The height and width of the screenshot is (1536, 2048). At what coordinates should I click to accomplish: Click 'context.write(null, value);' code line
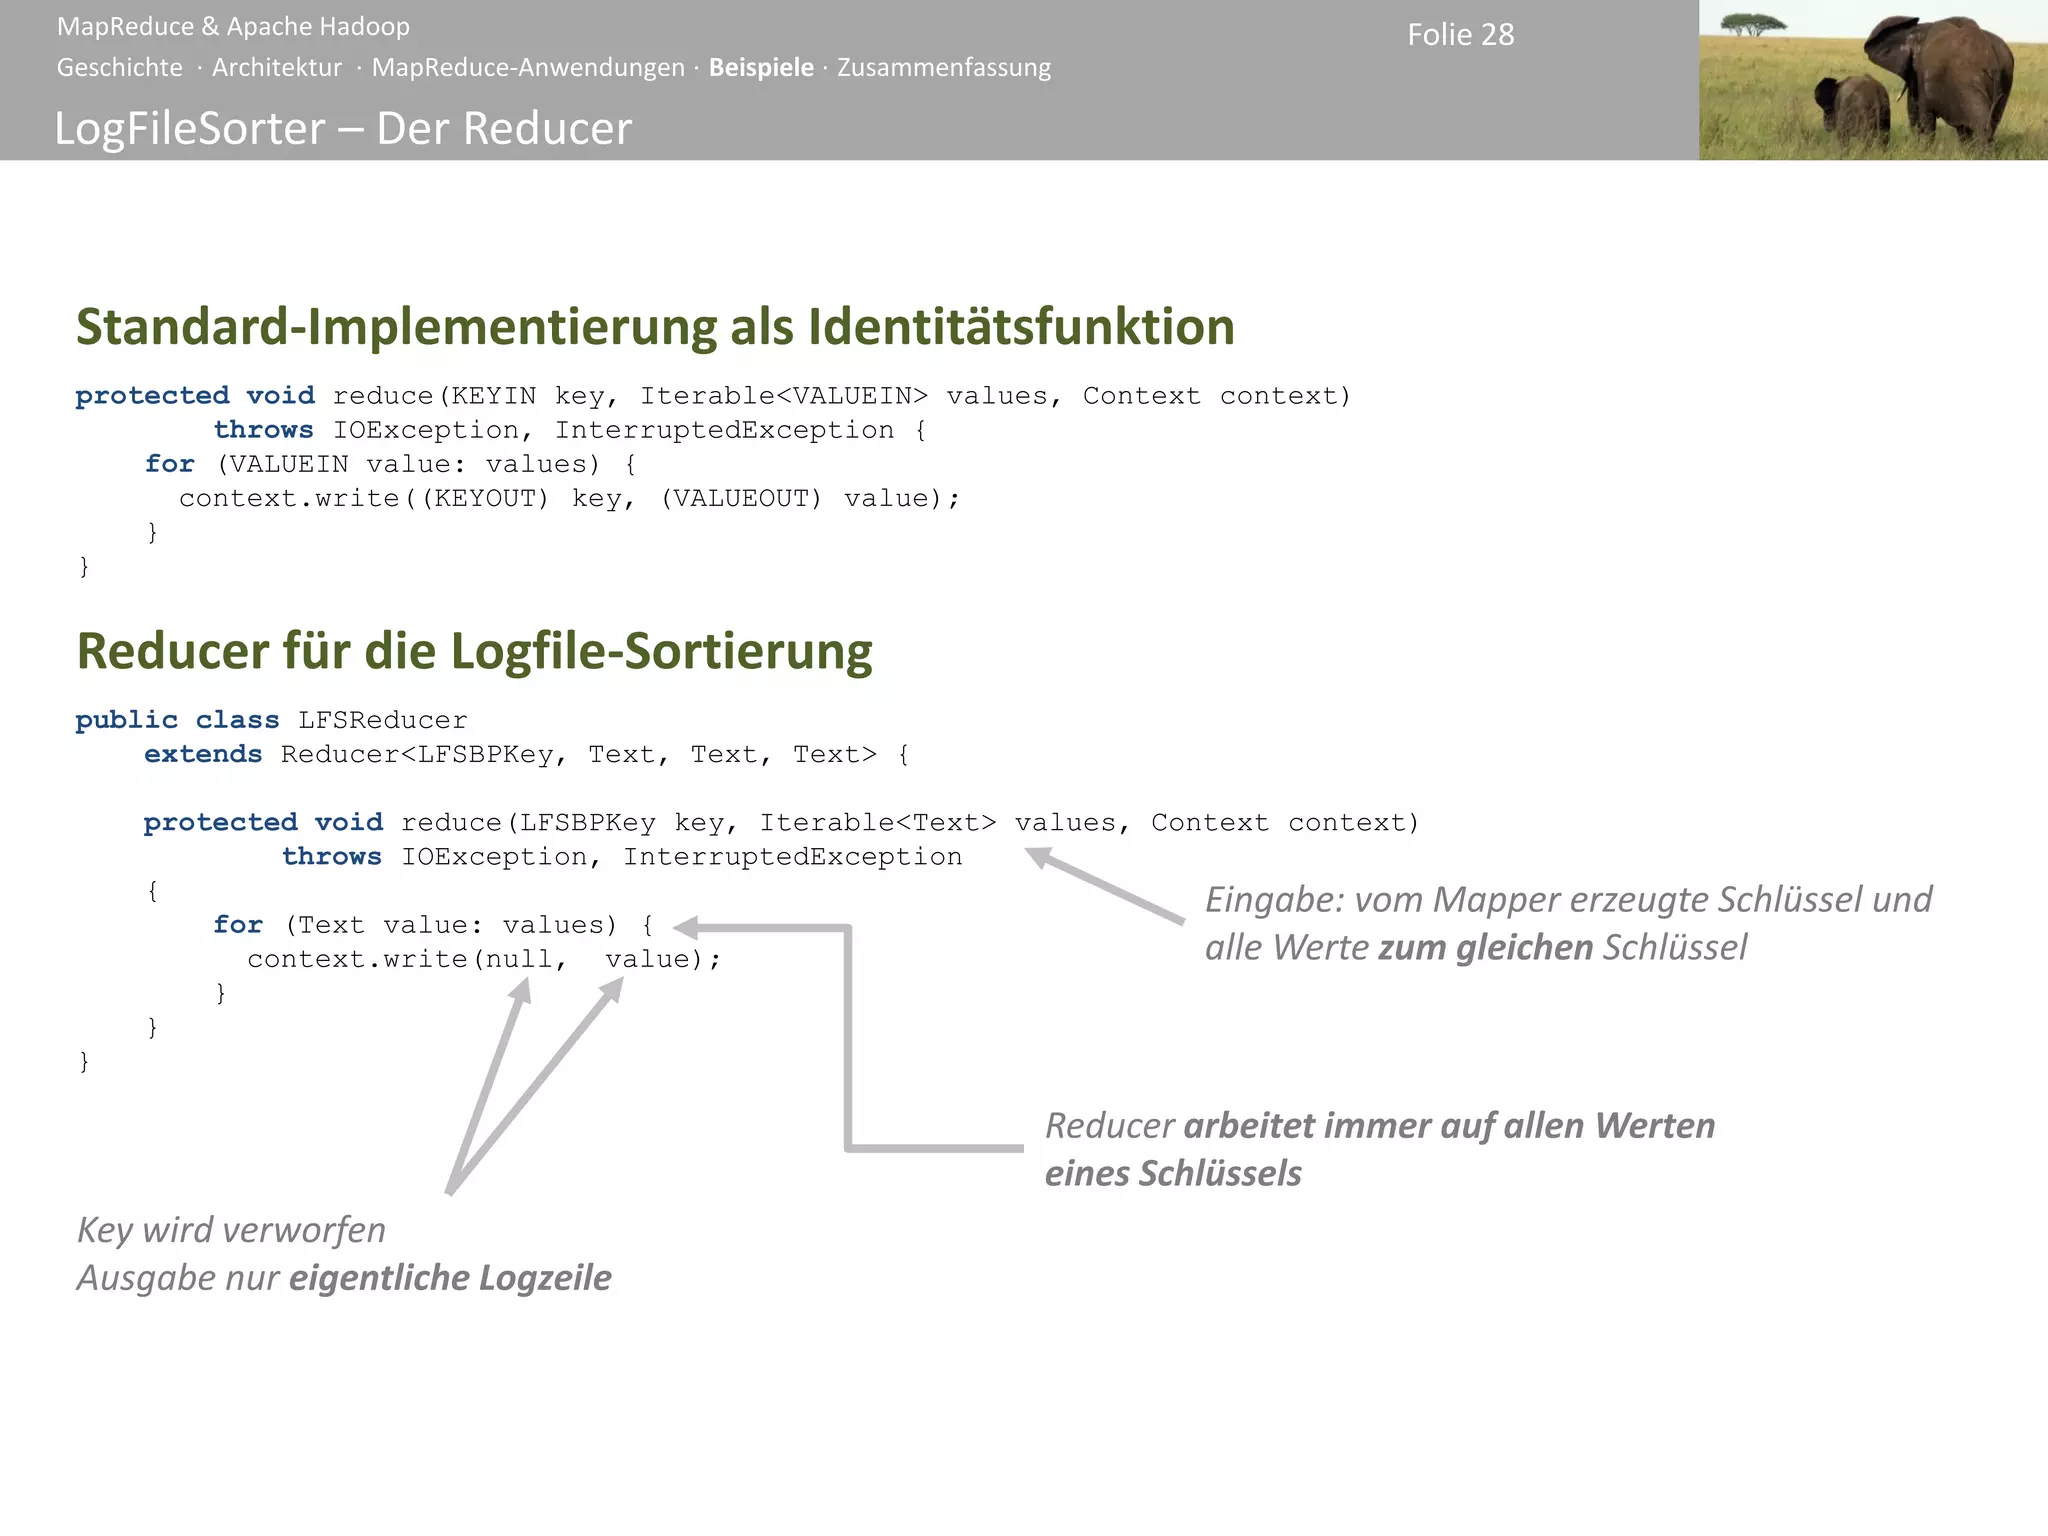pyautogui.click(x=484, y=959)
